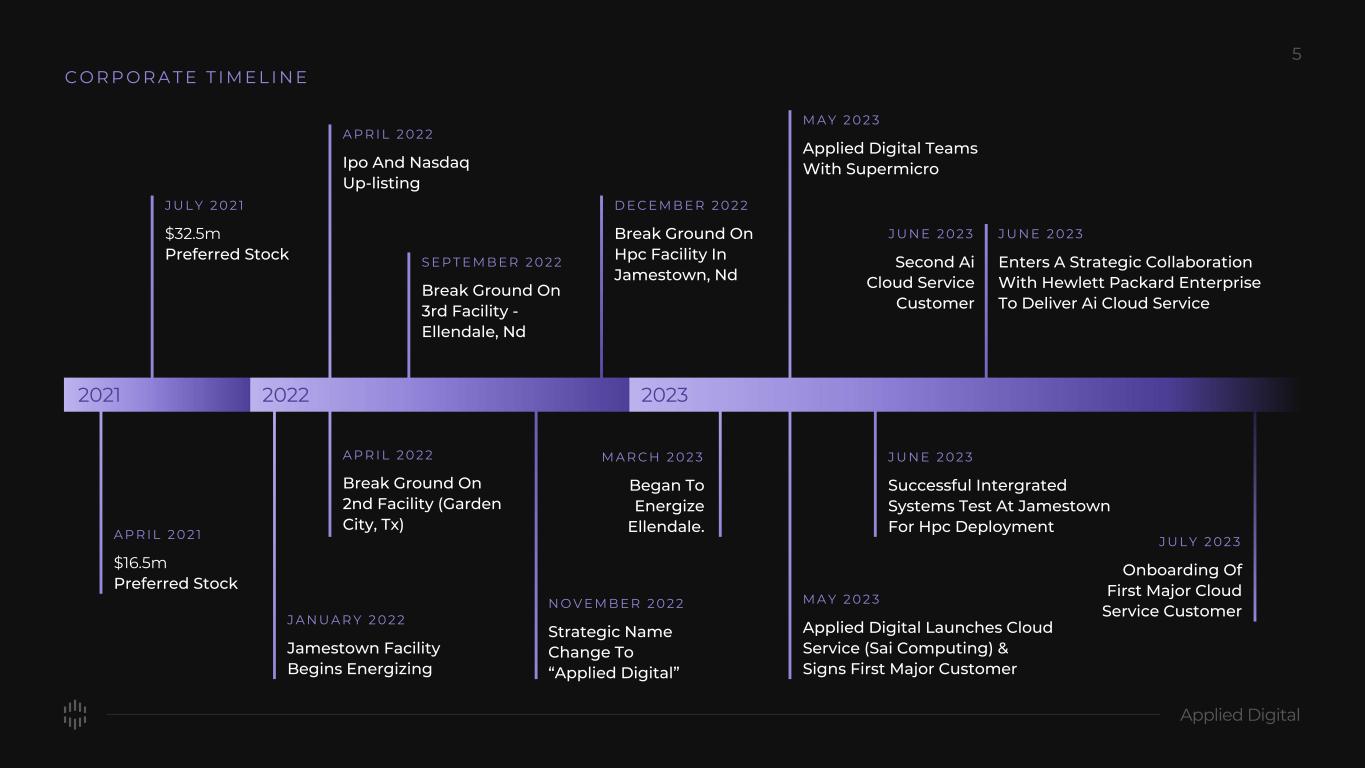Click 'Applied Digital Launches Cloud Service' text
The width and height of the screenshot is (1365, 768).
[928, 648]
